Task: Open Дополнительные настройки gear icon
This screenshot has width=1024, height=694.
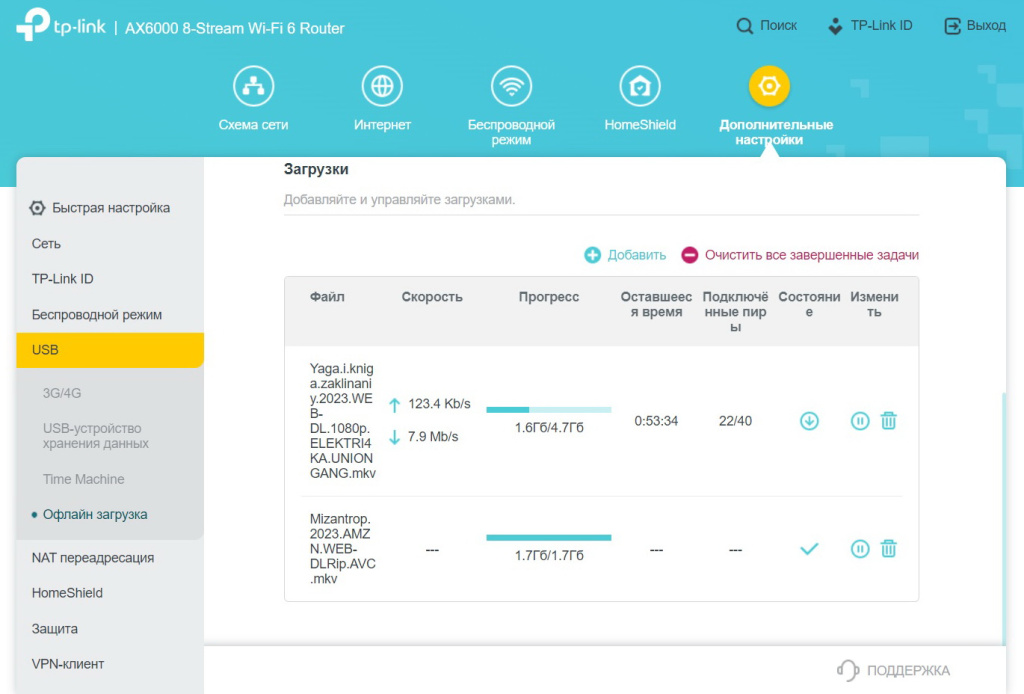Action: pyautogui.click(x=769, y=86)
